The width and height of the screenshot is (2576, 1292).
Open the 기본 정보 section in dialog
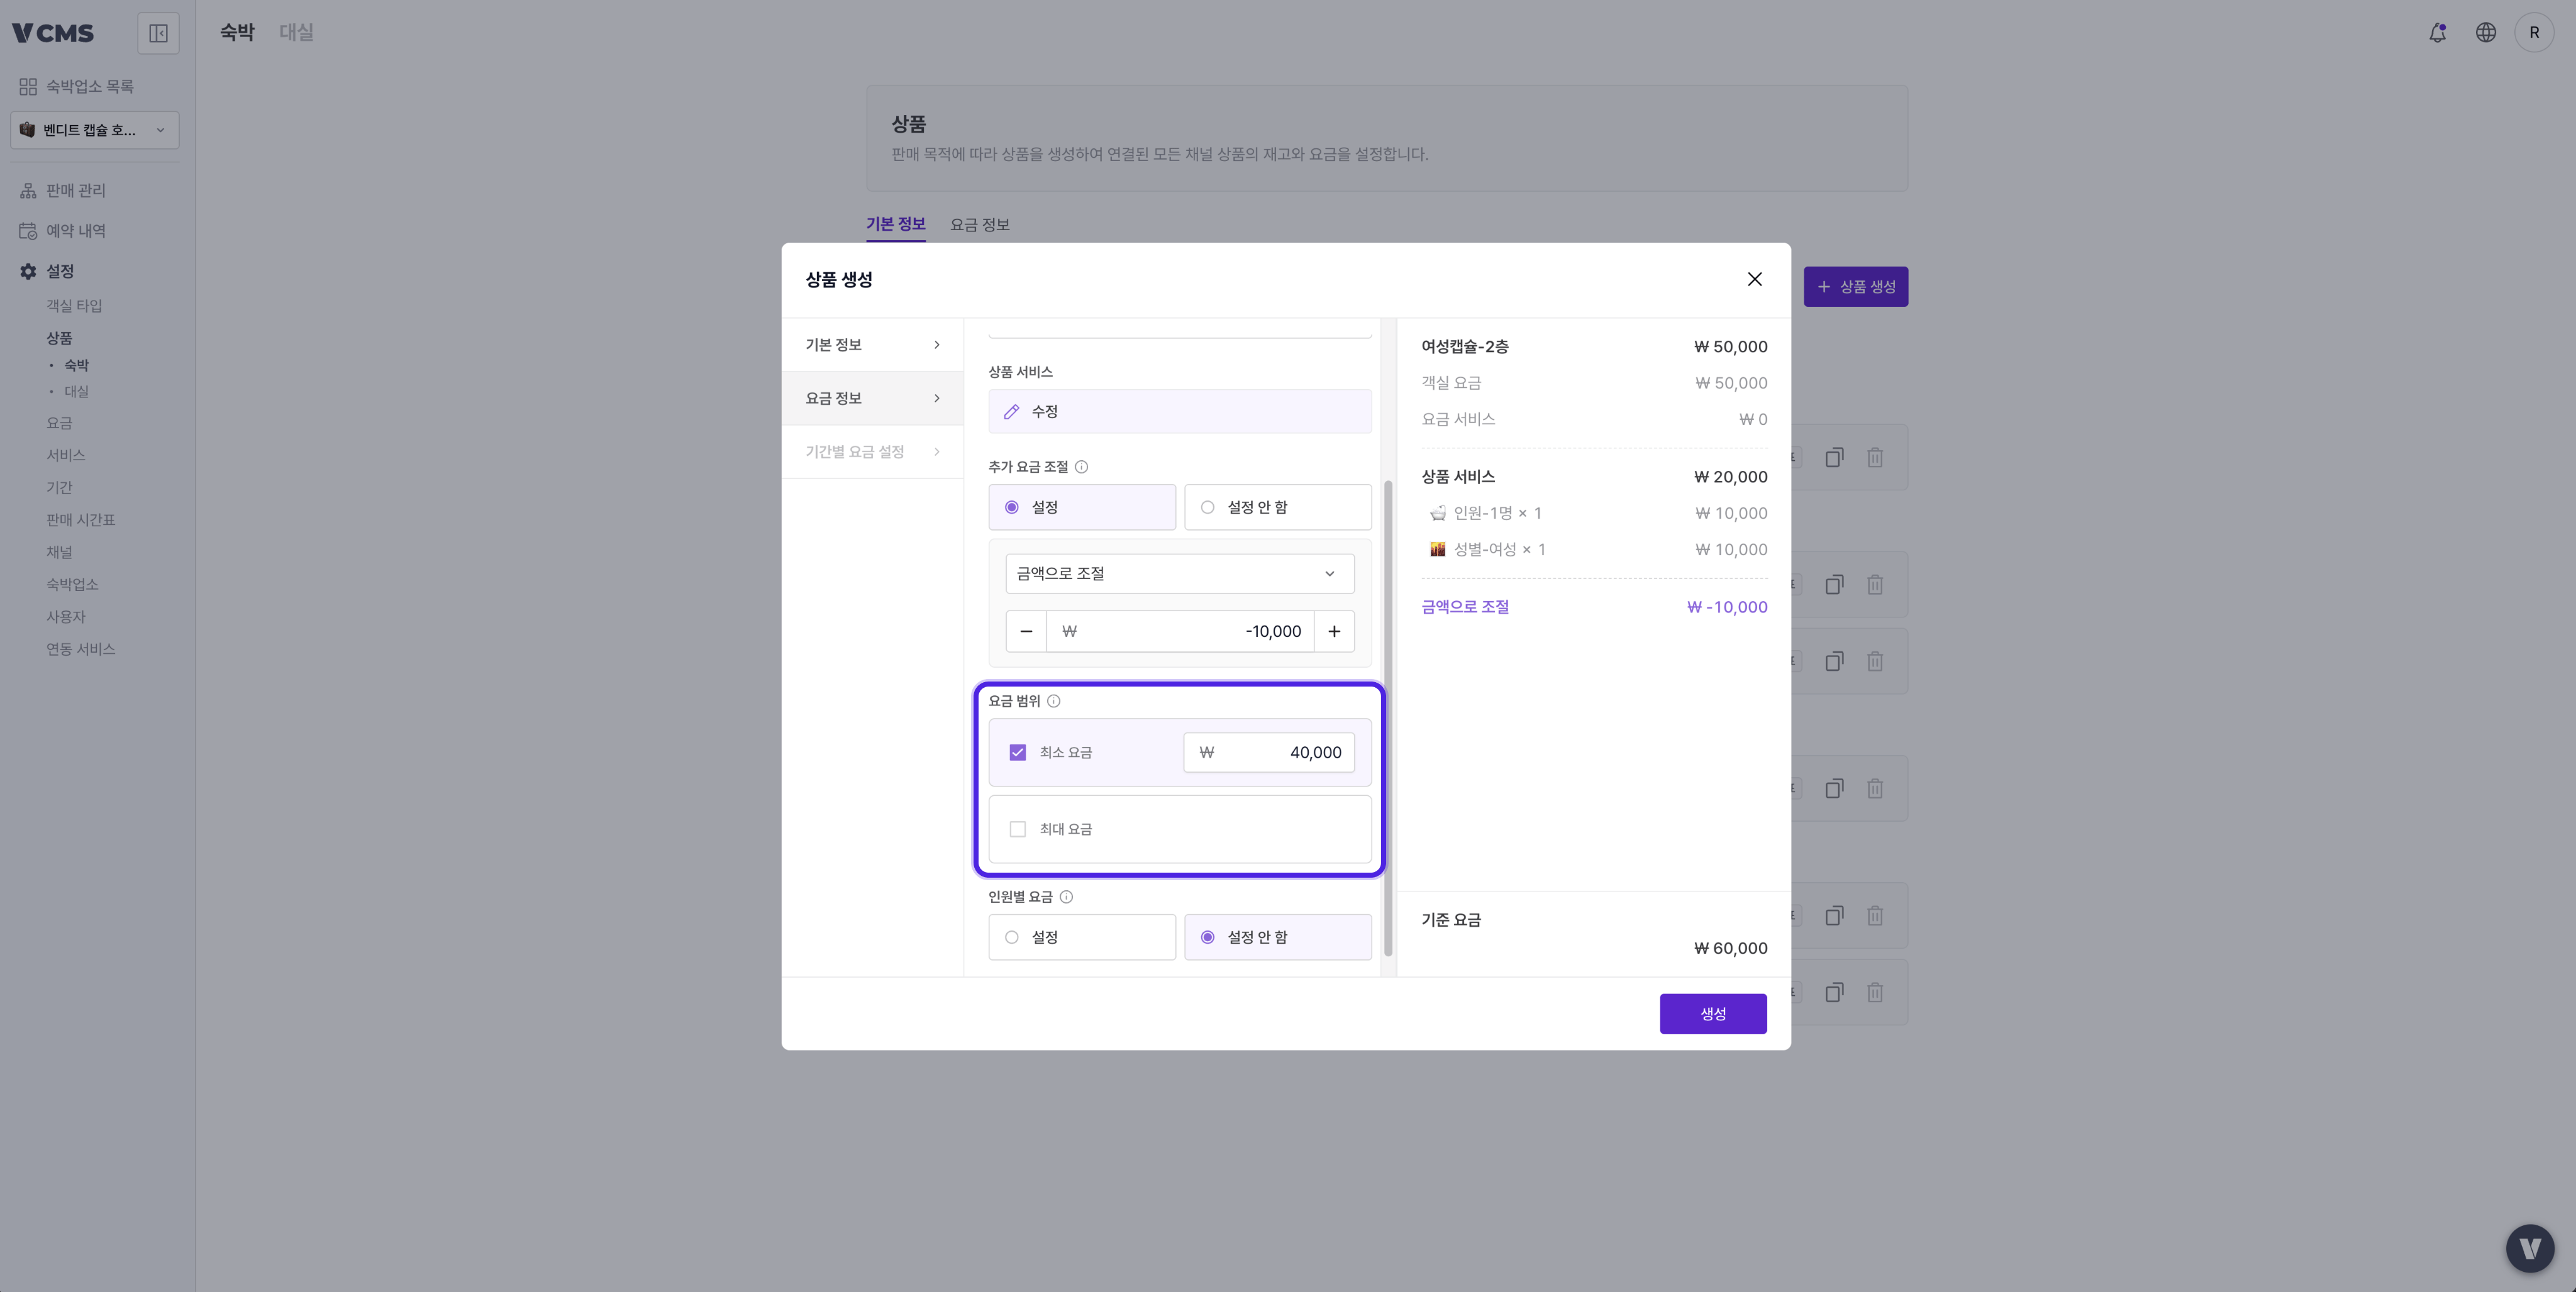click(x=872, y=345)
